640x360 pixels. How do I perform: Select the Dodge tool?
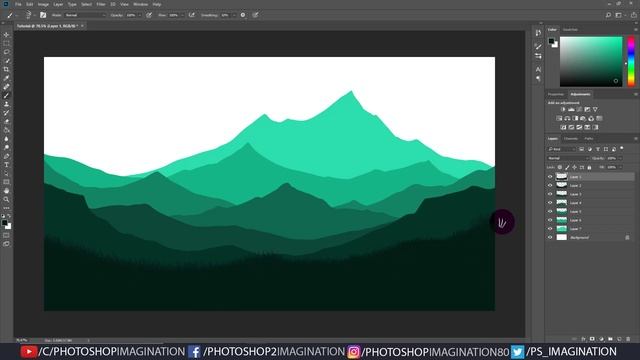point(6,147)
